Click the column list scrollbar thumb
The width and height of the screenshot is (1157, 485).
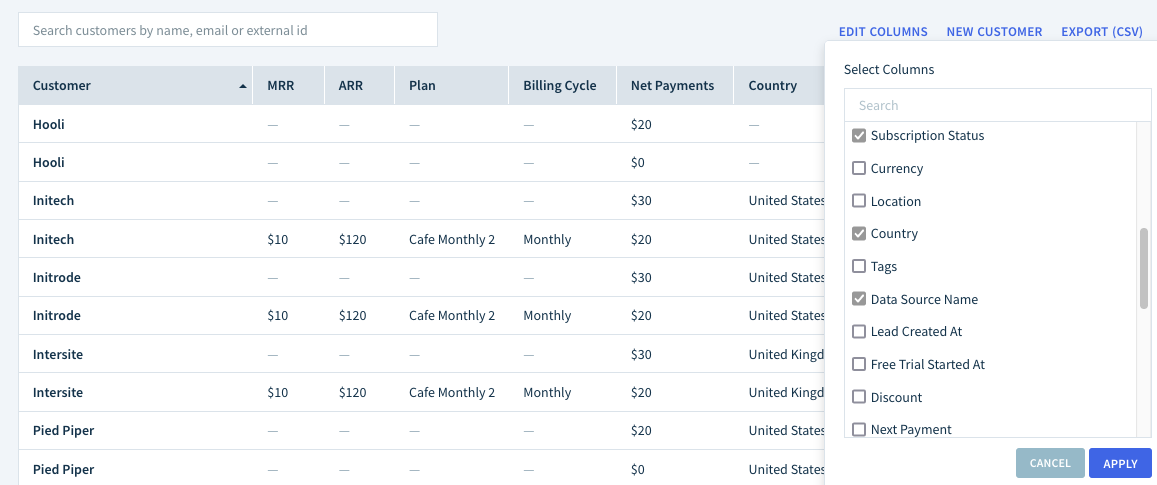(x=1144, y=268)
